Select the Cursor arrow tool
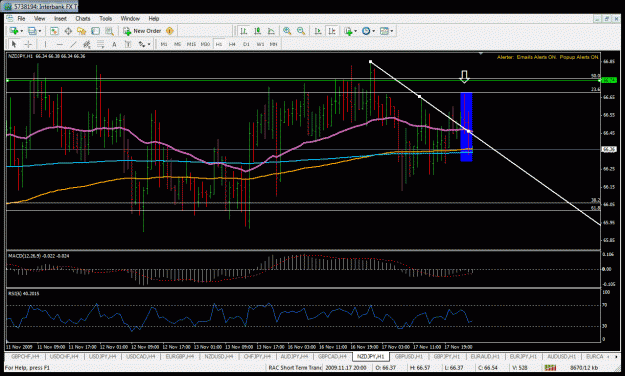Image resolution: width=625 pixels, height=376 pixels. pyautogui.click(x=14, y=44)
